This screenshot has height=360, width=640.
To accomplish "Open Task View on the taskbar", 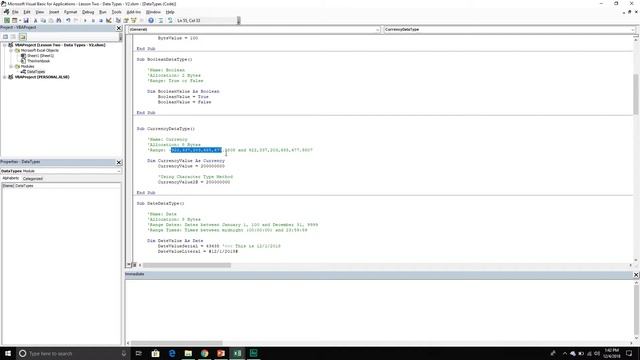I will coord(138,353).
